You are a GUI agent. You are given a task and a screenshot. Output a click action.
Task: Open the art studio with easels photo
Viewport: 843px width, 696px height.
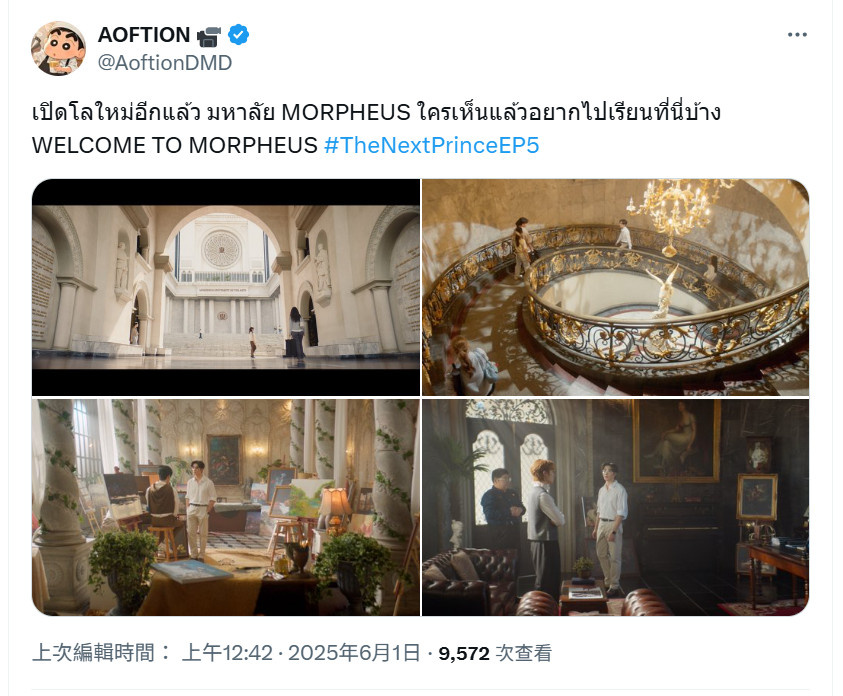tap(226, 507)
